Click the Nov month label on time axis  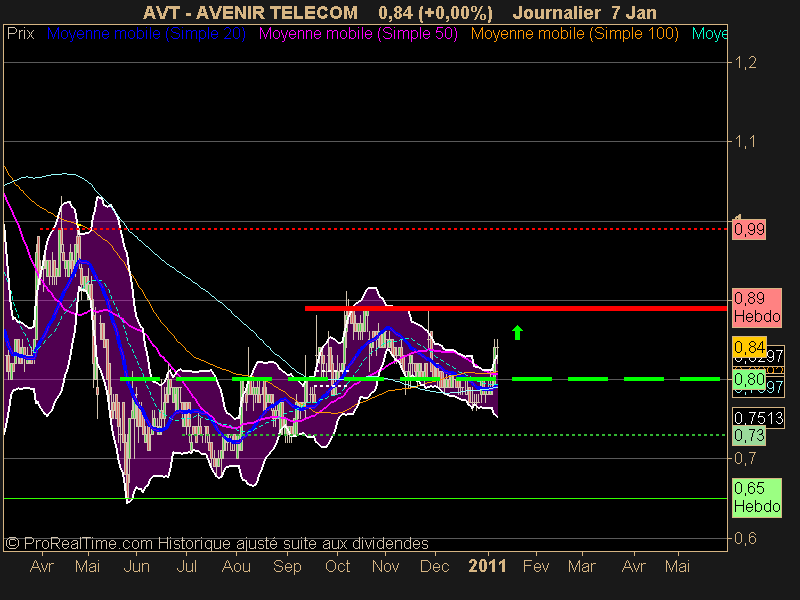tap(385, 566)
